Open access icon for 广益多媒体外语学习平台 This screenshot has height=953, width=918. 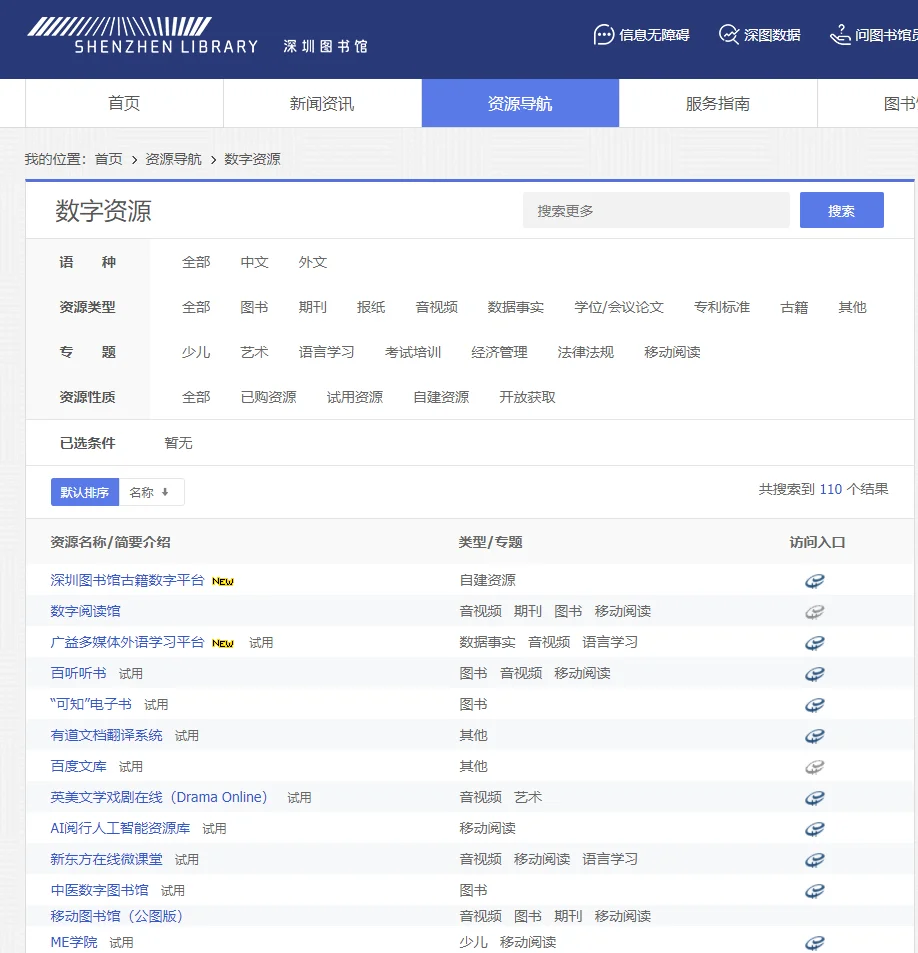[815, 643]
